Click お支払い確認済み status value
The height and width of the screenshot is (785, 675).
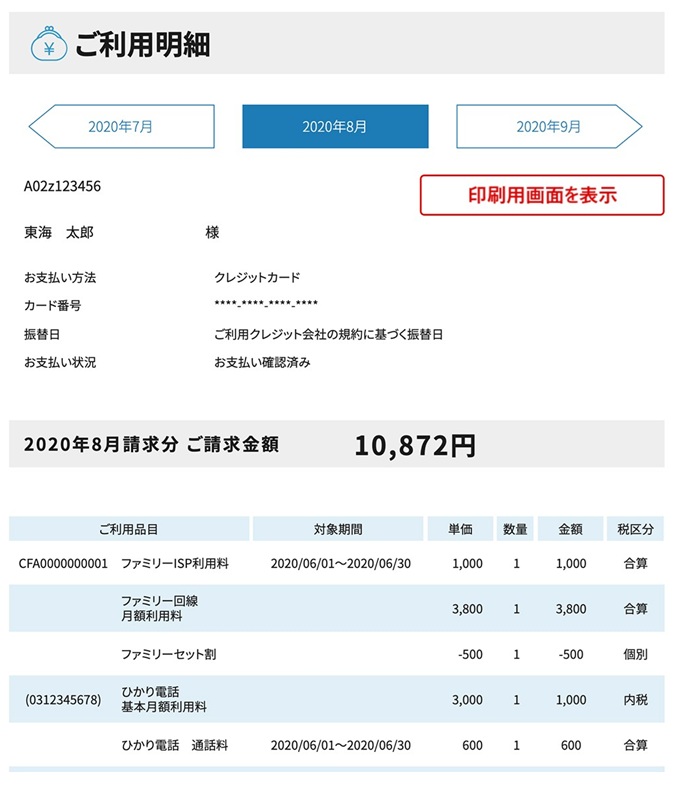pos(262,362)
